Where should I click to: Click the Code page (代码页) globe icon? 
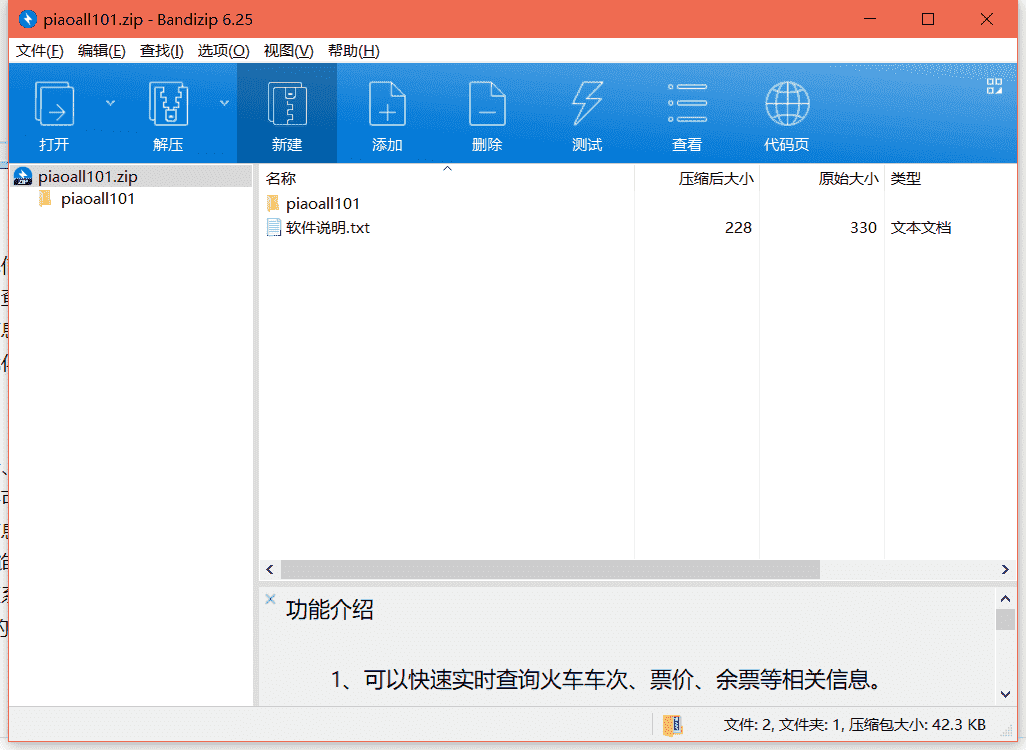[x=787, y=103]
